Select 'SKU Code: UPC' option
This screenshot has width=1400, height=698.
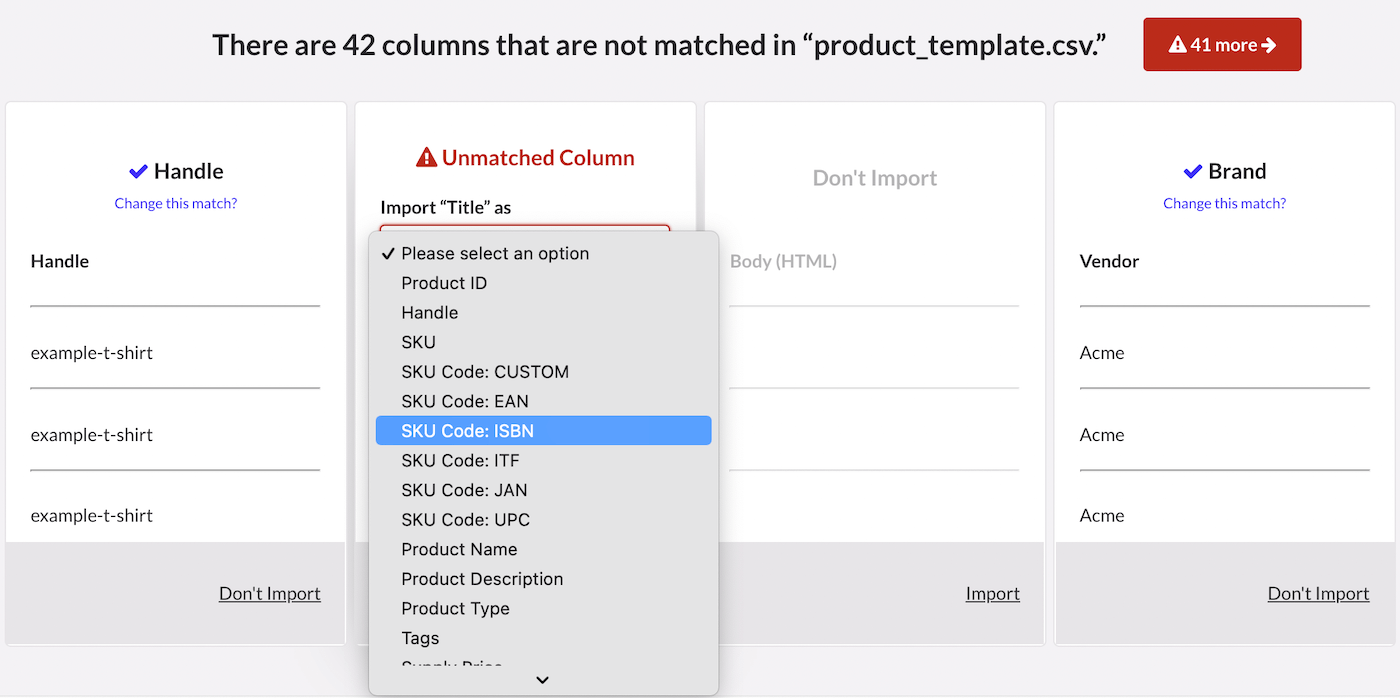[x=465, y=520]
